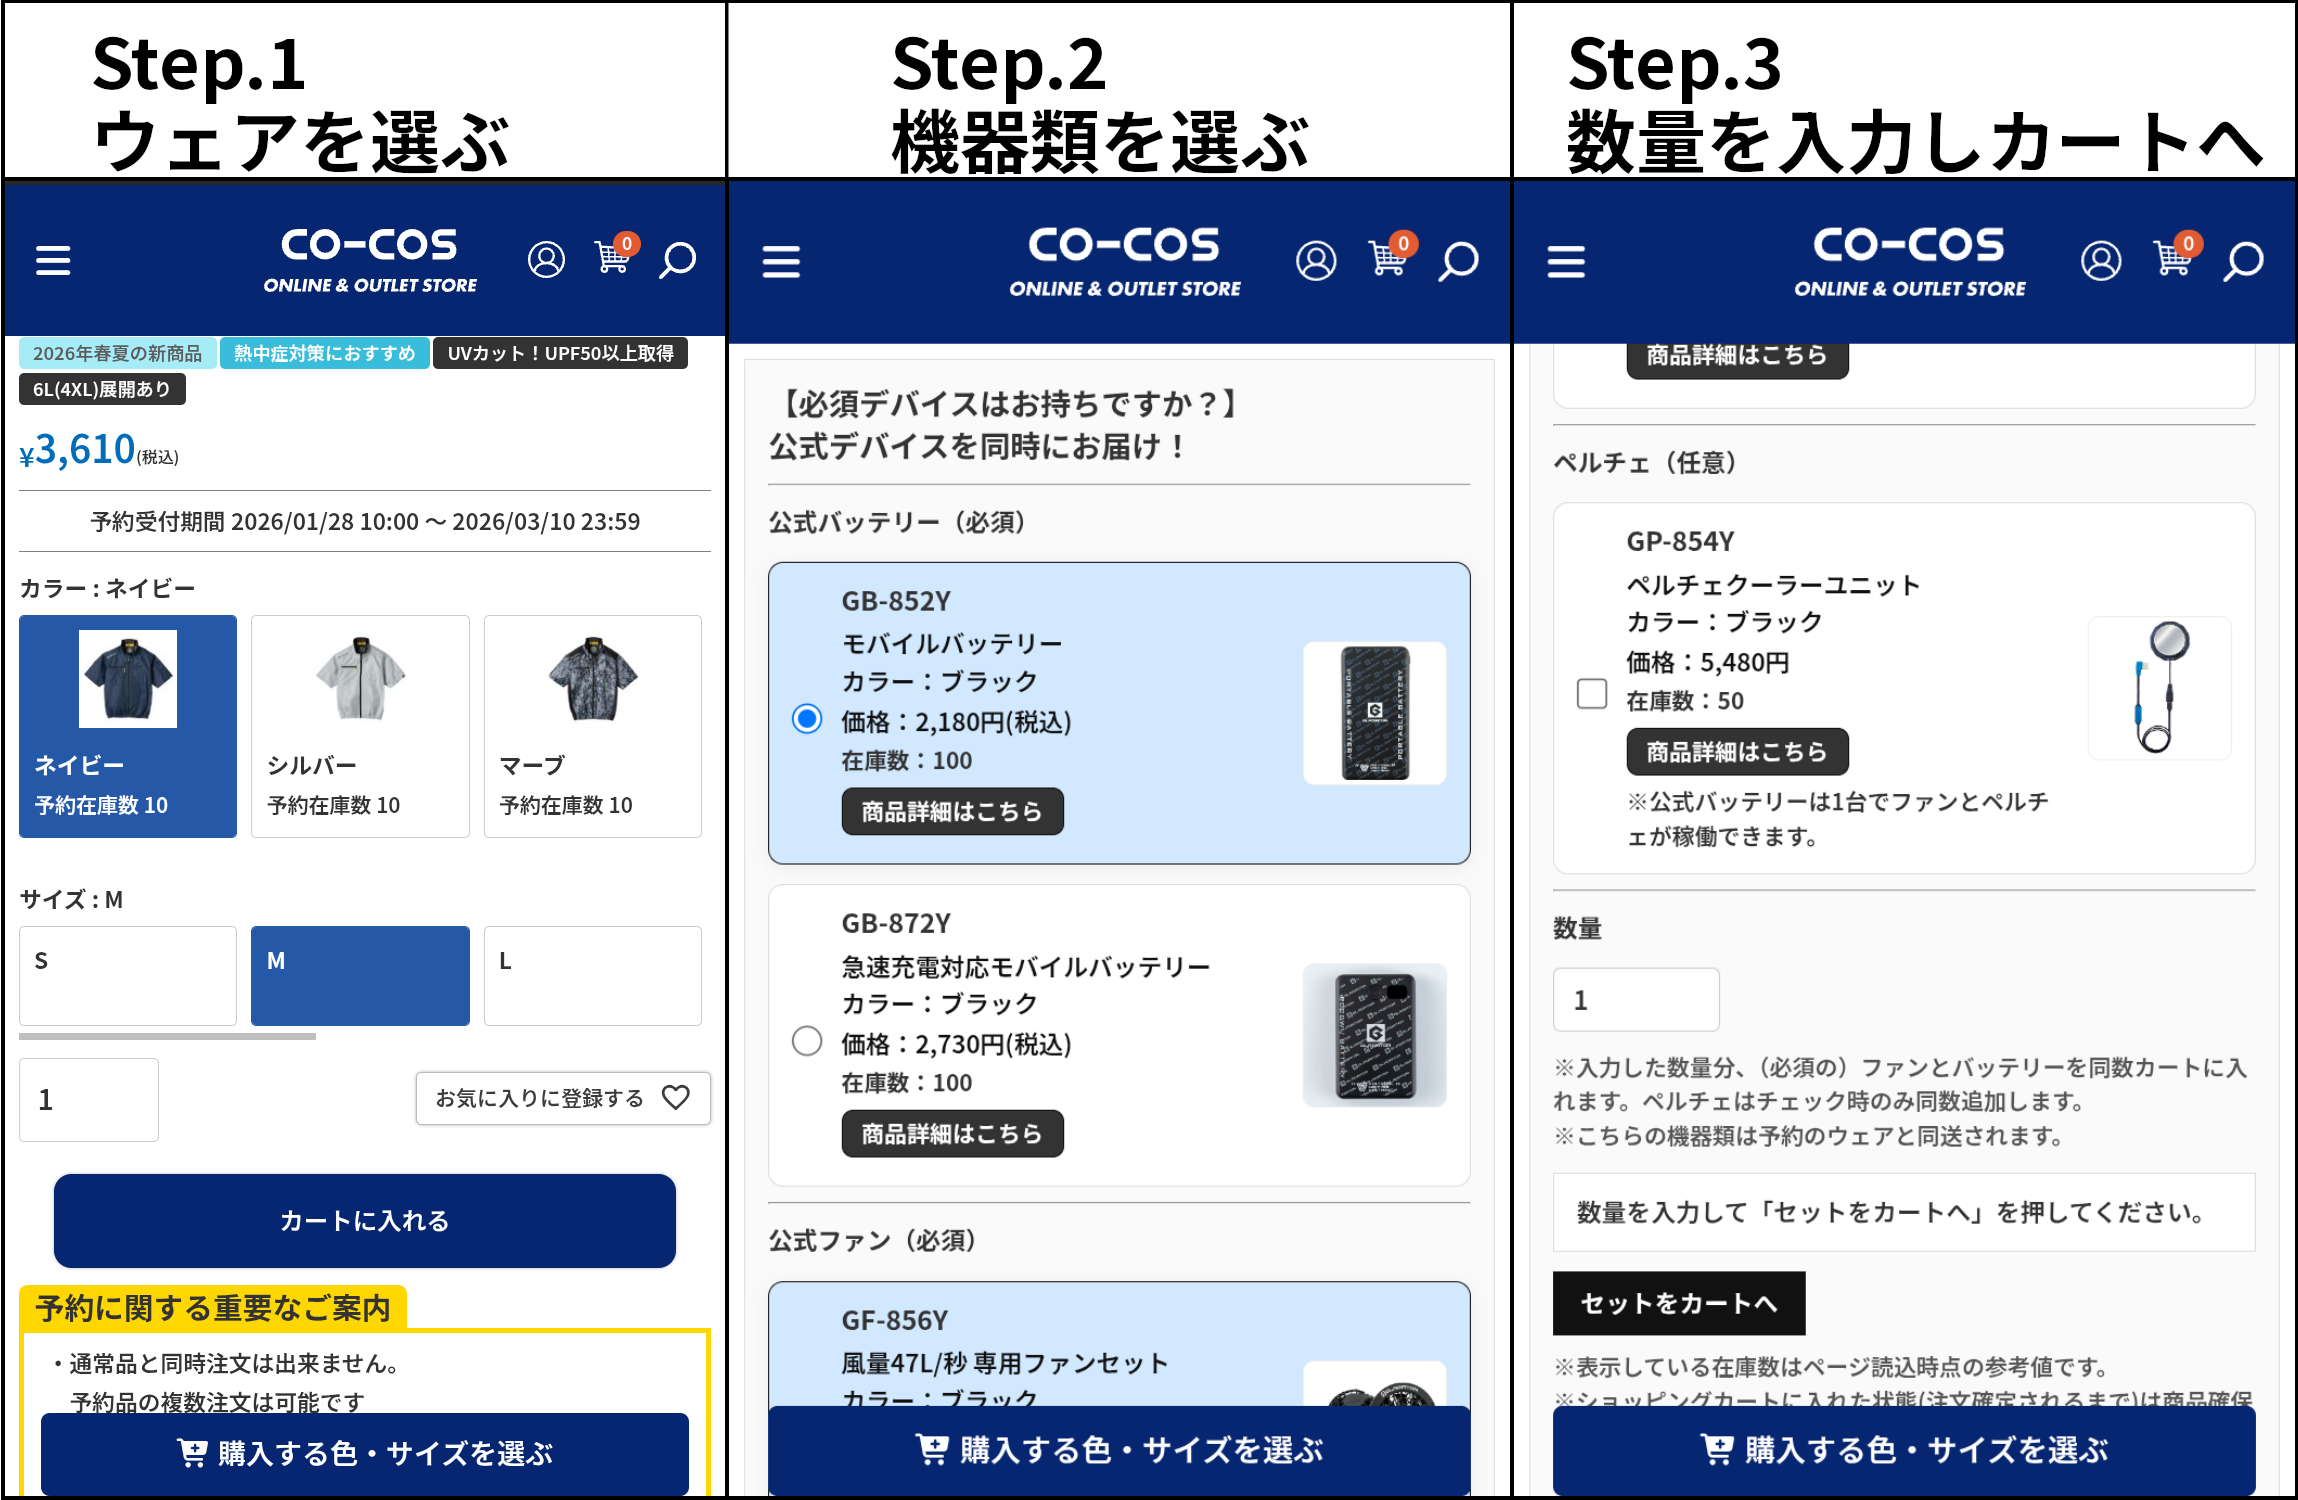Viewport: 2298px width, 1500px height.
Task: Open account icon in Step.1 header
Action: (x=546, y=259)
